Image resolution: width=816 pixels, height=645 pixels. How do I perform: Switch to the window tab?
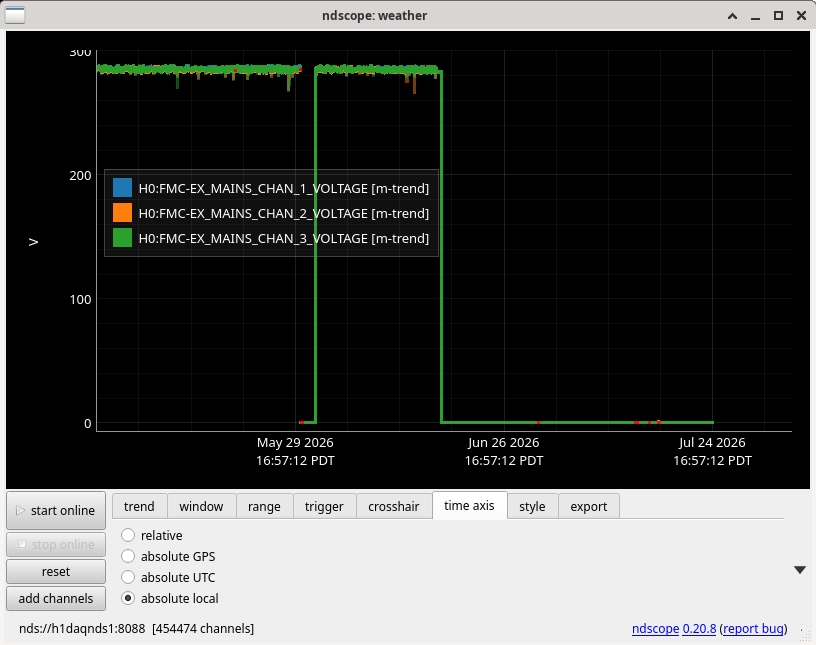click(201, 507)
